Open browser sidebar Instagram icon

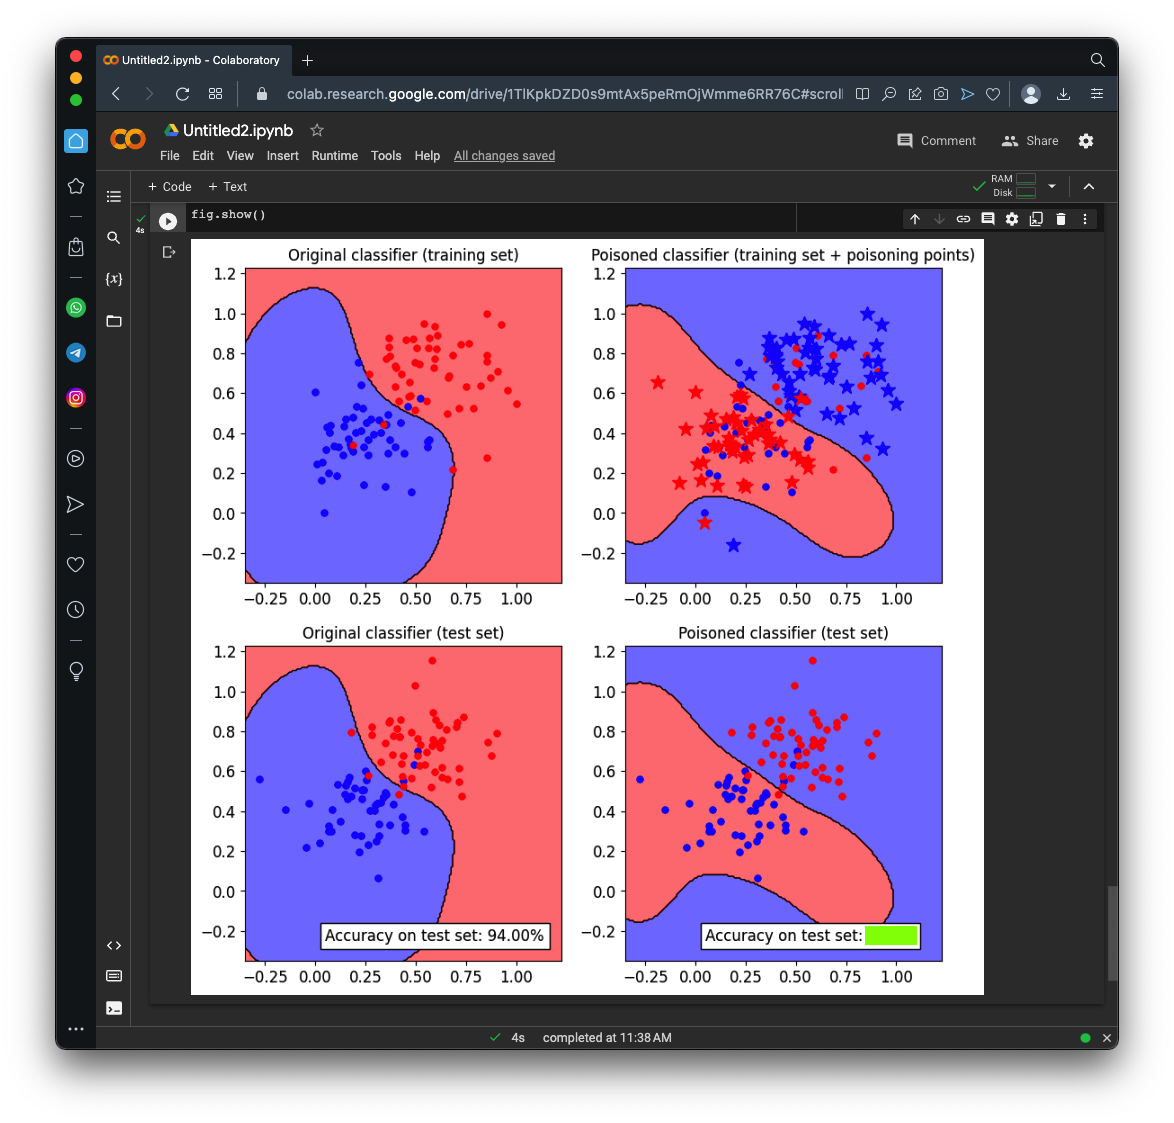[x=76, y=398]
